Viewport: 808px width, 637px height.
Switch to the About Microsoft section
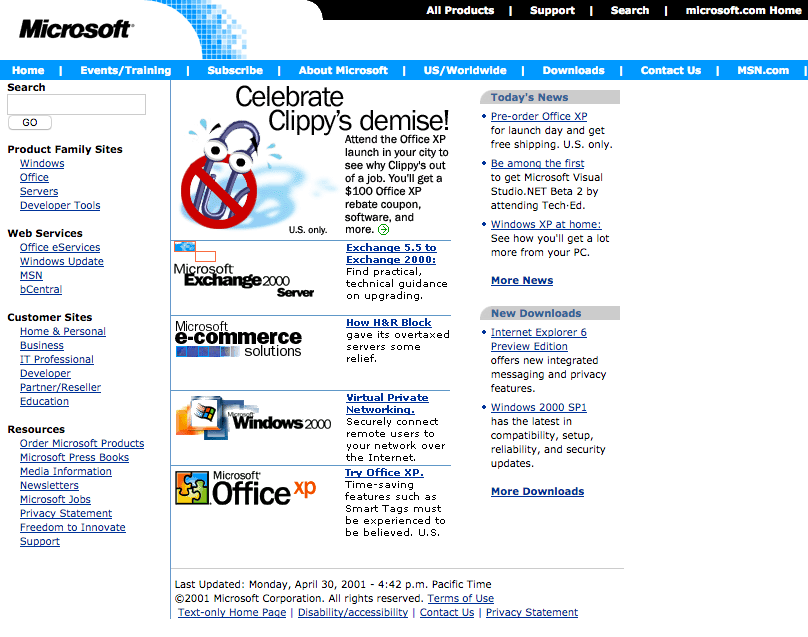343,70
